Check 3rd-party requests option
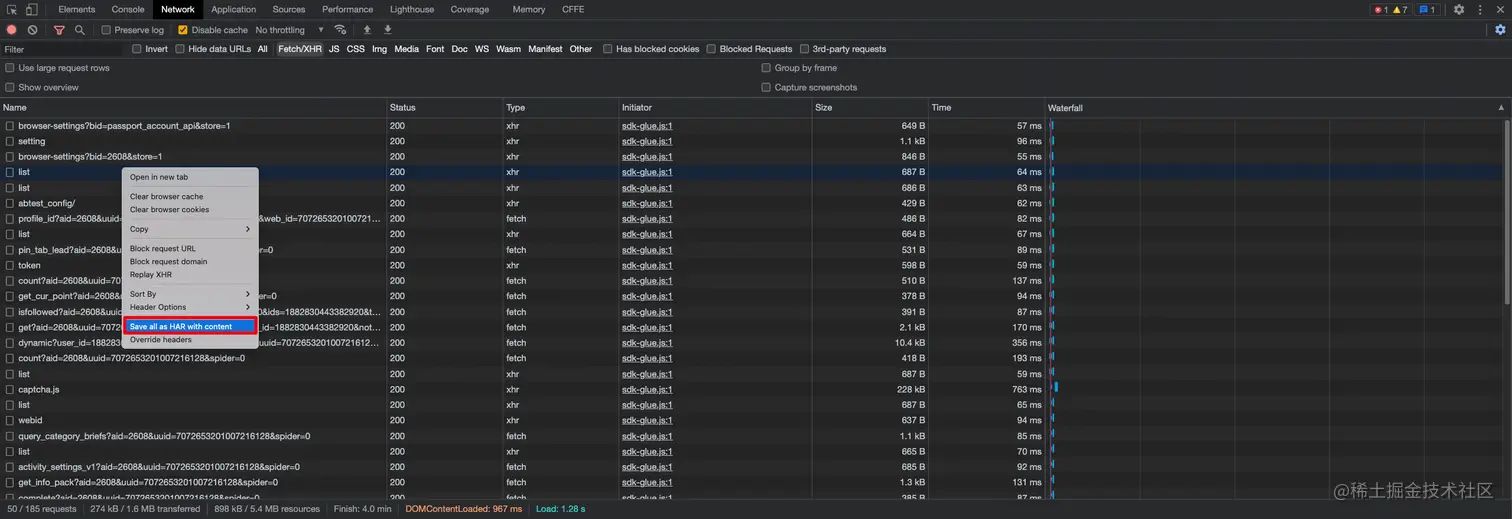 pos(804,49)
